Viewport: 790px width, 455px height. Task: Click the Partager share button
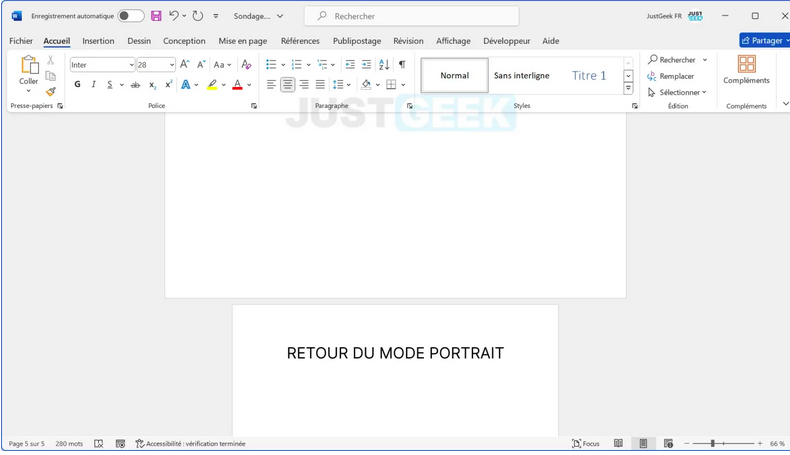(764, 40)
